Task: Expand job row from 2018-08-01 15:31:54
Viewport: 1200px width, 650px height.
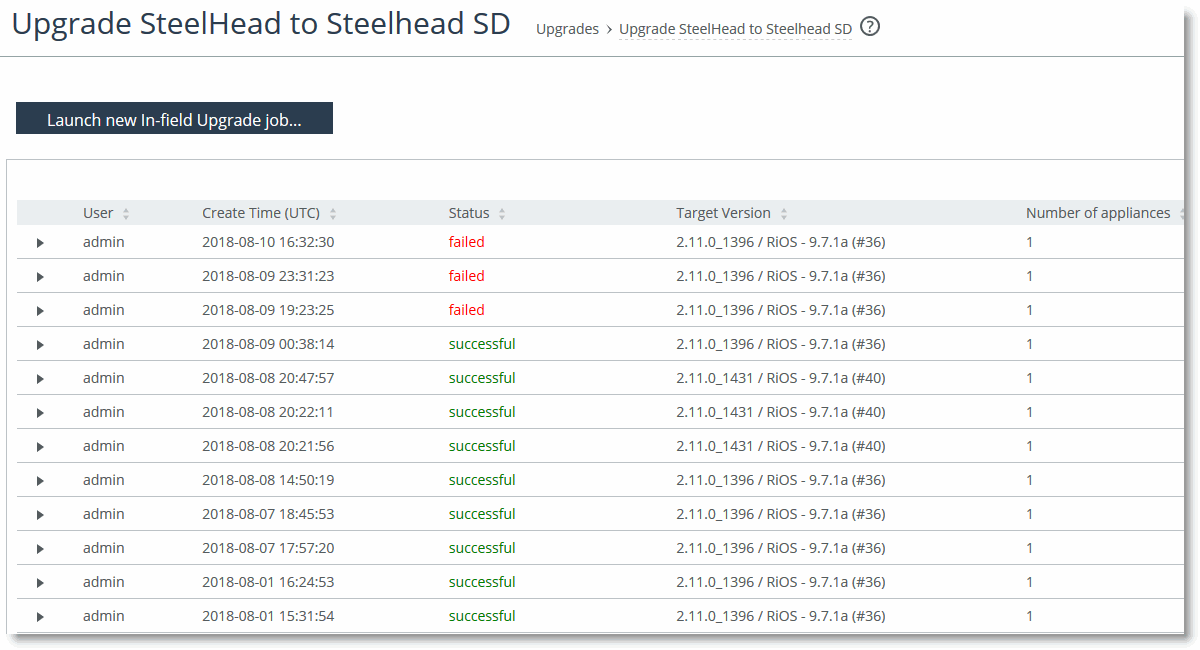Action: tap(40, 617)
